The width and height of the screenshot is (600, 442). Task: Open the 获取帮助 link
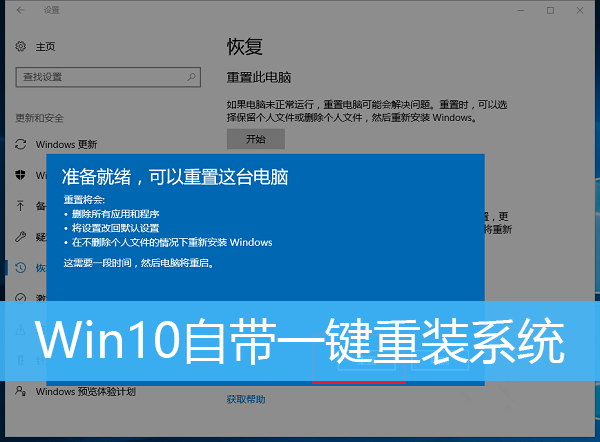pos(246,400)
